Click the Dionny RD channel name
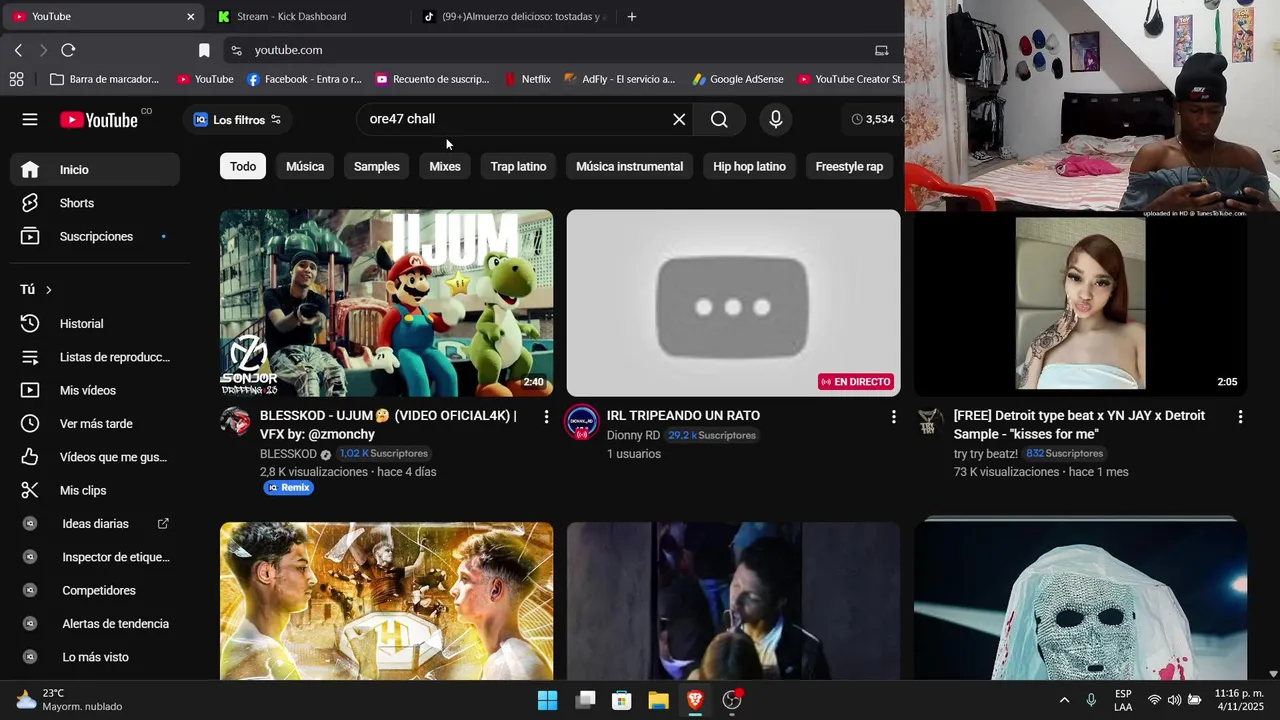 coord(633,435)
